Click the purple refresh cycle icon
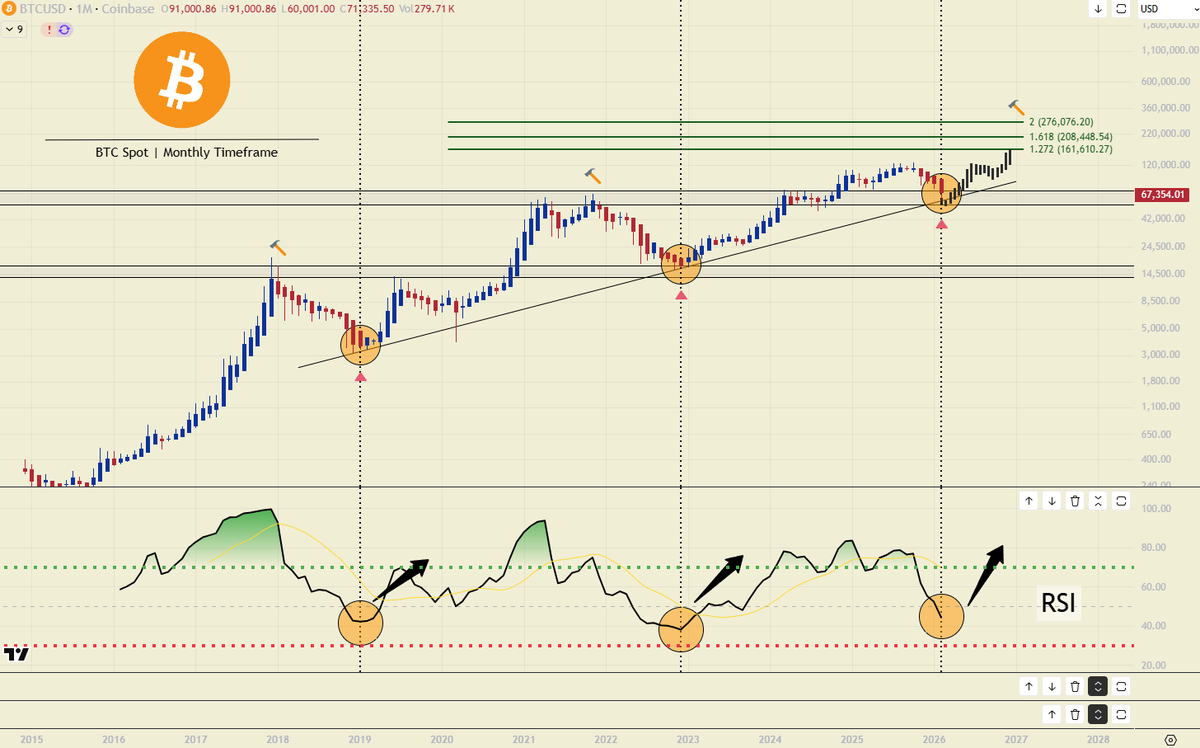Viewport: 1200px width, 748px height. pyautogui.click(x=64, y=29)
